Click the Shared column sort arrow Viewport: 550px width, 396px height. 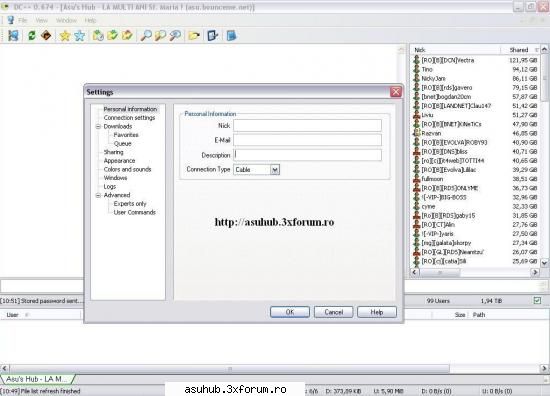coord(537,50)
